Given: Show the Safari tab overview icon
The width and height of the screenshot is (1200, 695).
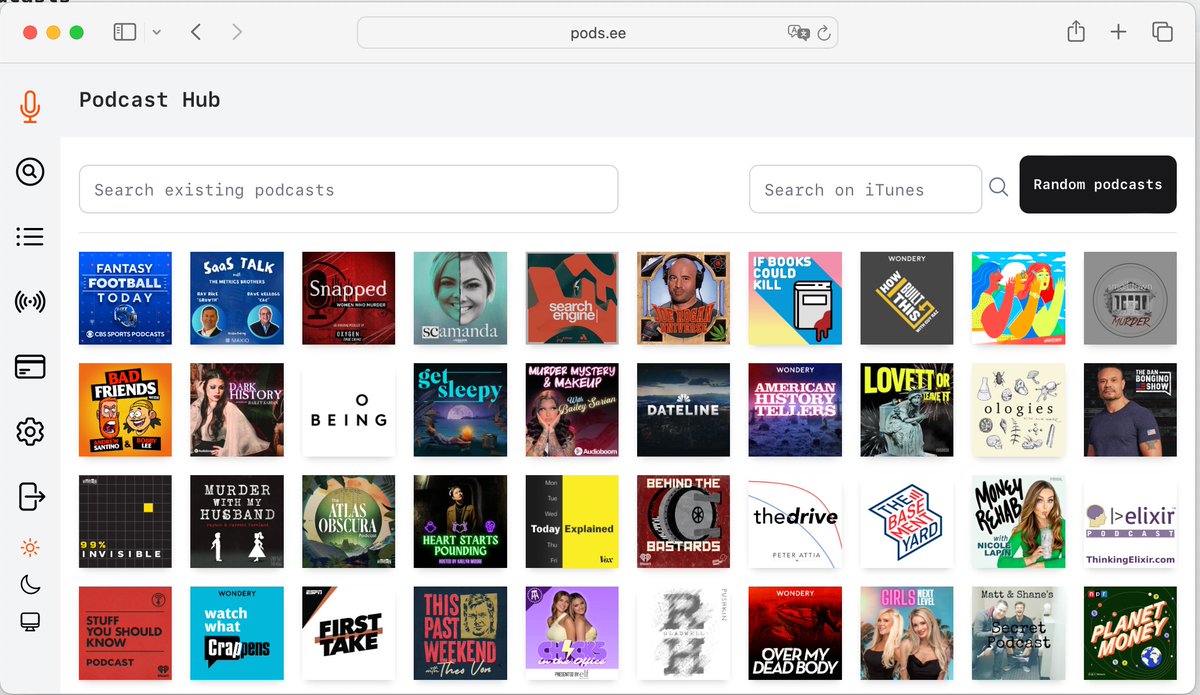Looking at the screenshot, I should (x=1162, y=32).
